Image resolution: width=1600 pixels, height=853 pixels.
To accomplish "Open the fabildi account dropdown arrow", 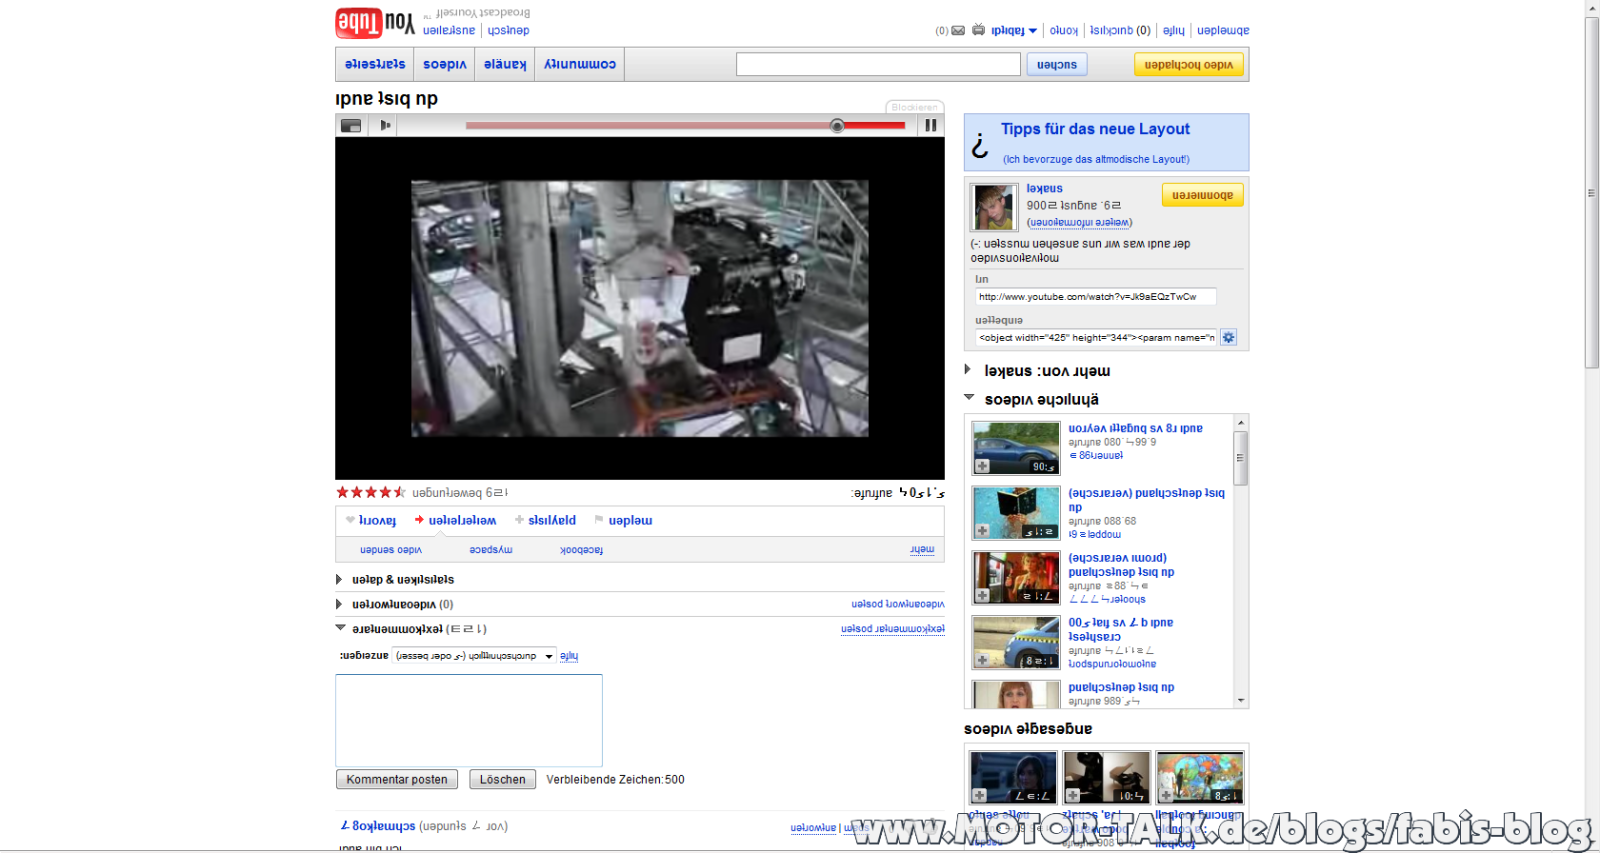I will [1033, 31].
